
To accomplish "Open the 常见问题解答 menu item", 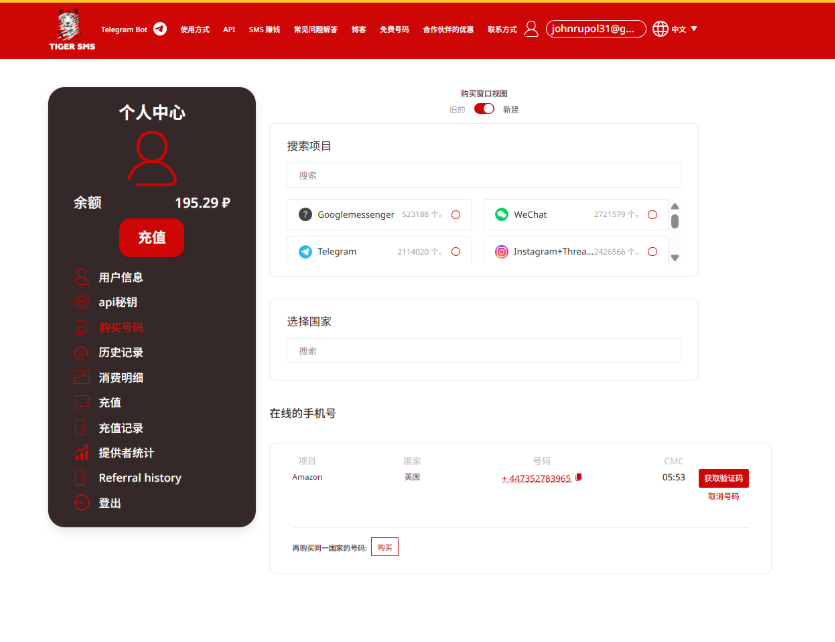I will [x=316, y=29].
